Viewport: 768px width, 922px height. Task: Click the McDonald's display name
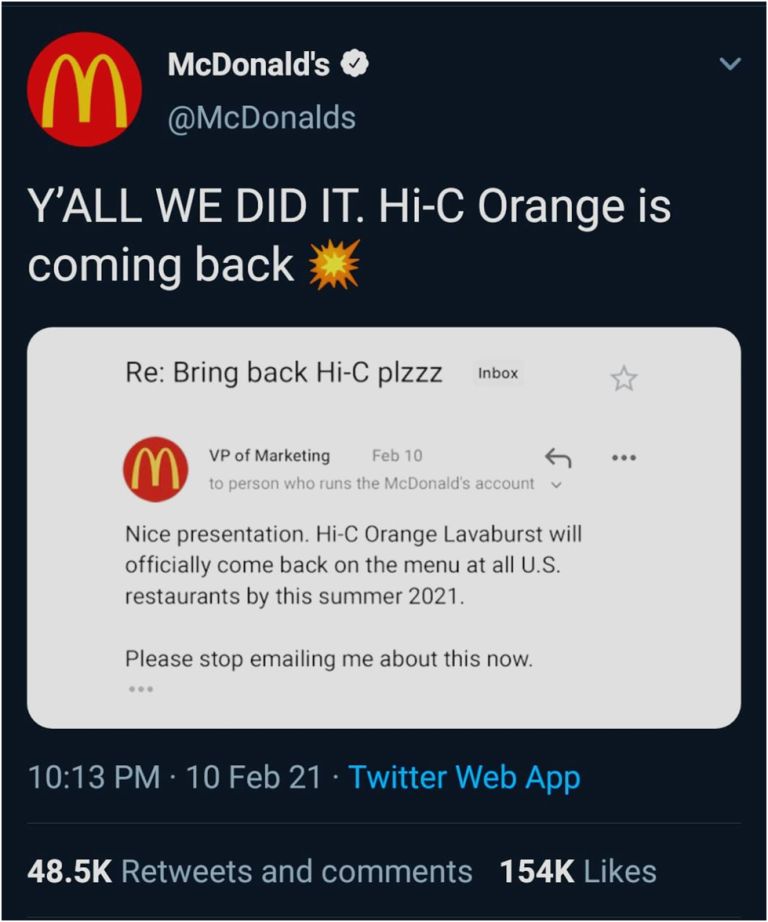[x=248, y=66]
